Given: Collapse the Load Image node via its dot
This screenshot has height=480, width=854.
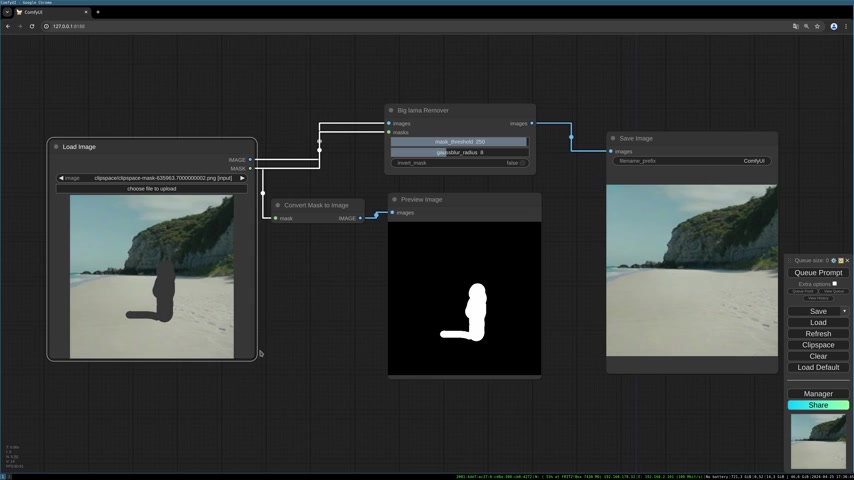Looking at the screenshot, I should (56, 147).
